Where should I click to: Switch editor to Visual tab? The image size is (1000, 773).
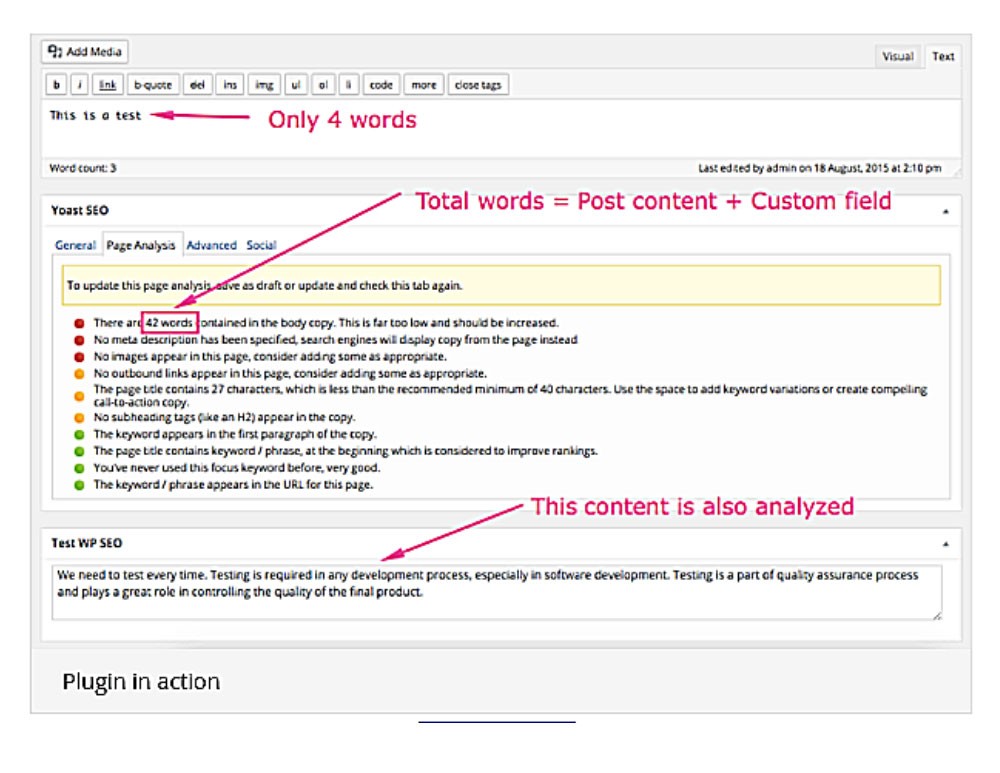(897, 57)
